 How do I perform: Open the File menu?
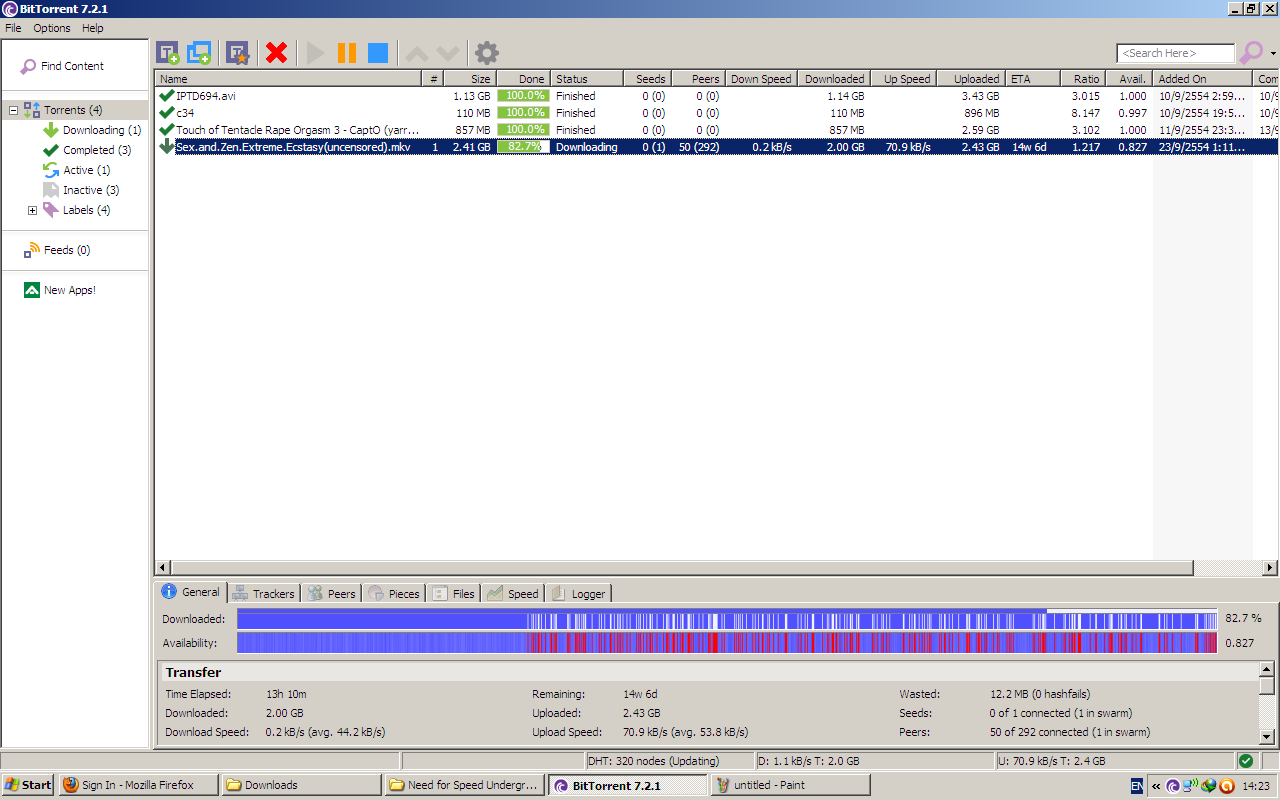coord(13,28)
